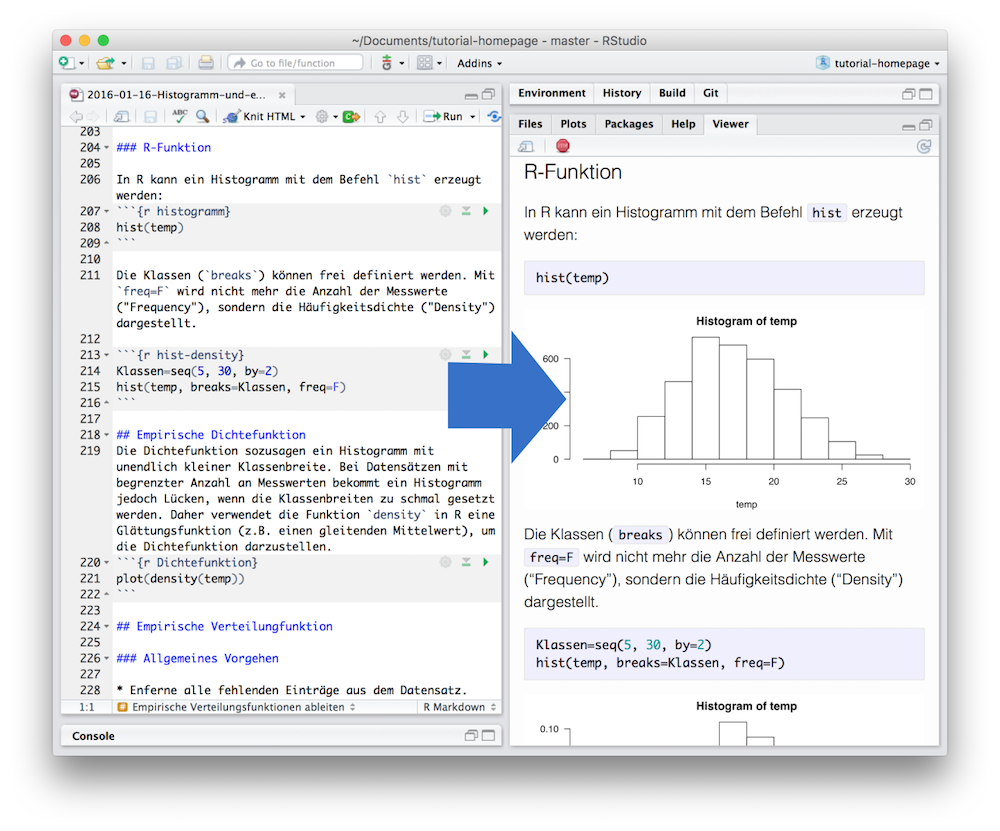Open the New File dropdown arrow

tap(82, 63)
